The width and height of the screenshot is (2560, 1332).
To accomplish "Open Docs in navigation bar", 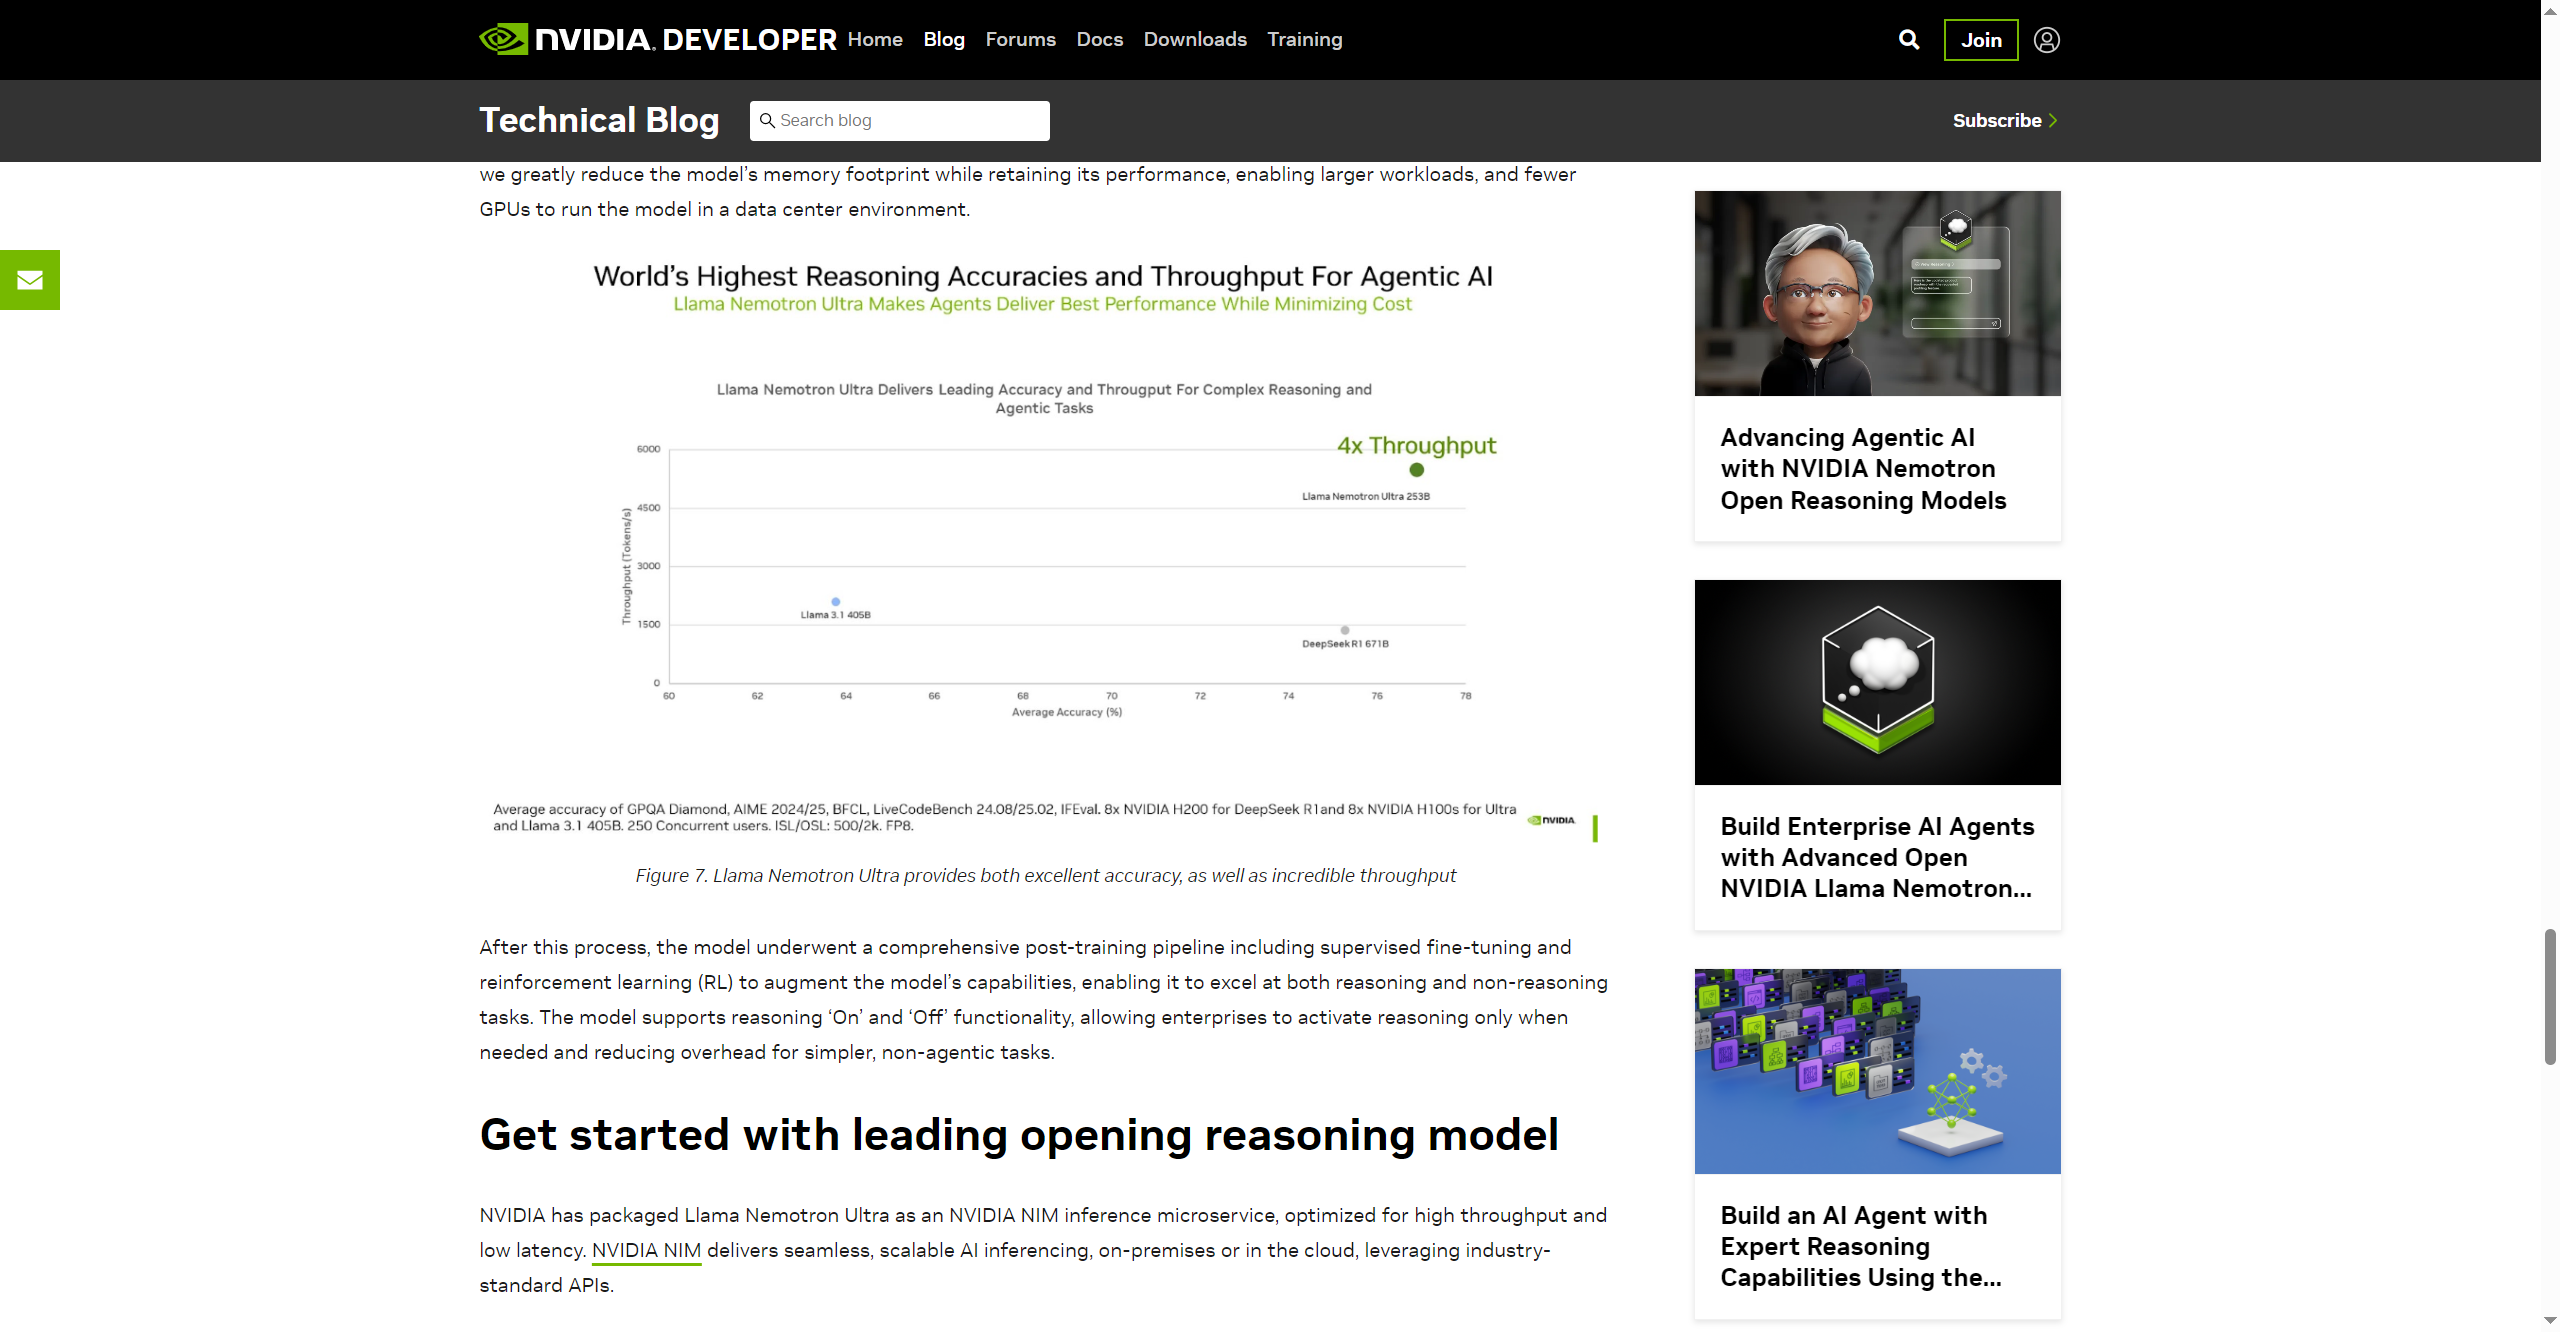I will pos(1099,40).
